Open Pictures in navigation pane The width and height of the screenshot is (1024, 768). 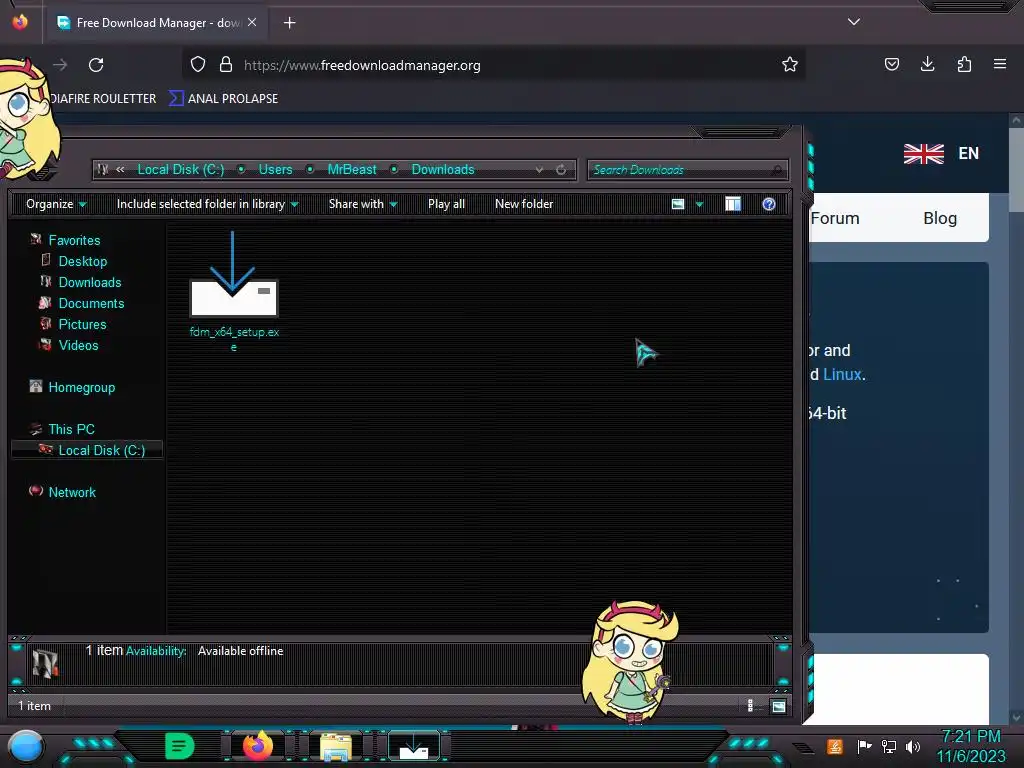click(x=82, y=324)
